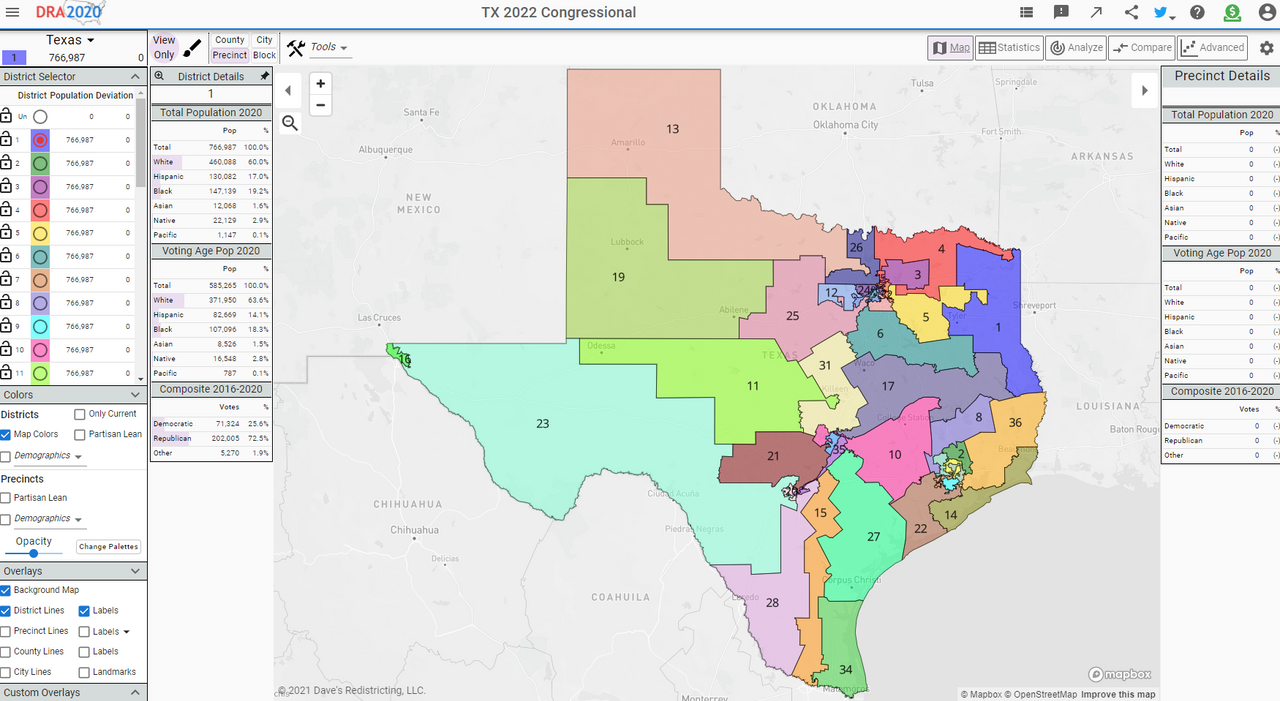Open the Twitter sharing icon
Image resolution: width=1280 pixels, height=701 pixels.
(x=1161, y=12)
